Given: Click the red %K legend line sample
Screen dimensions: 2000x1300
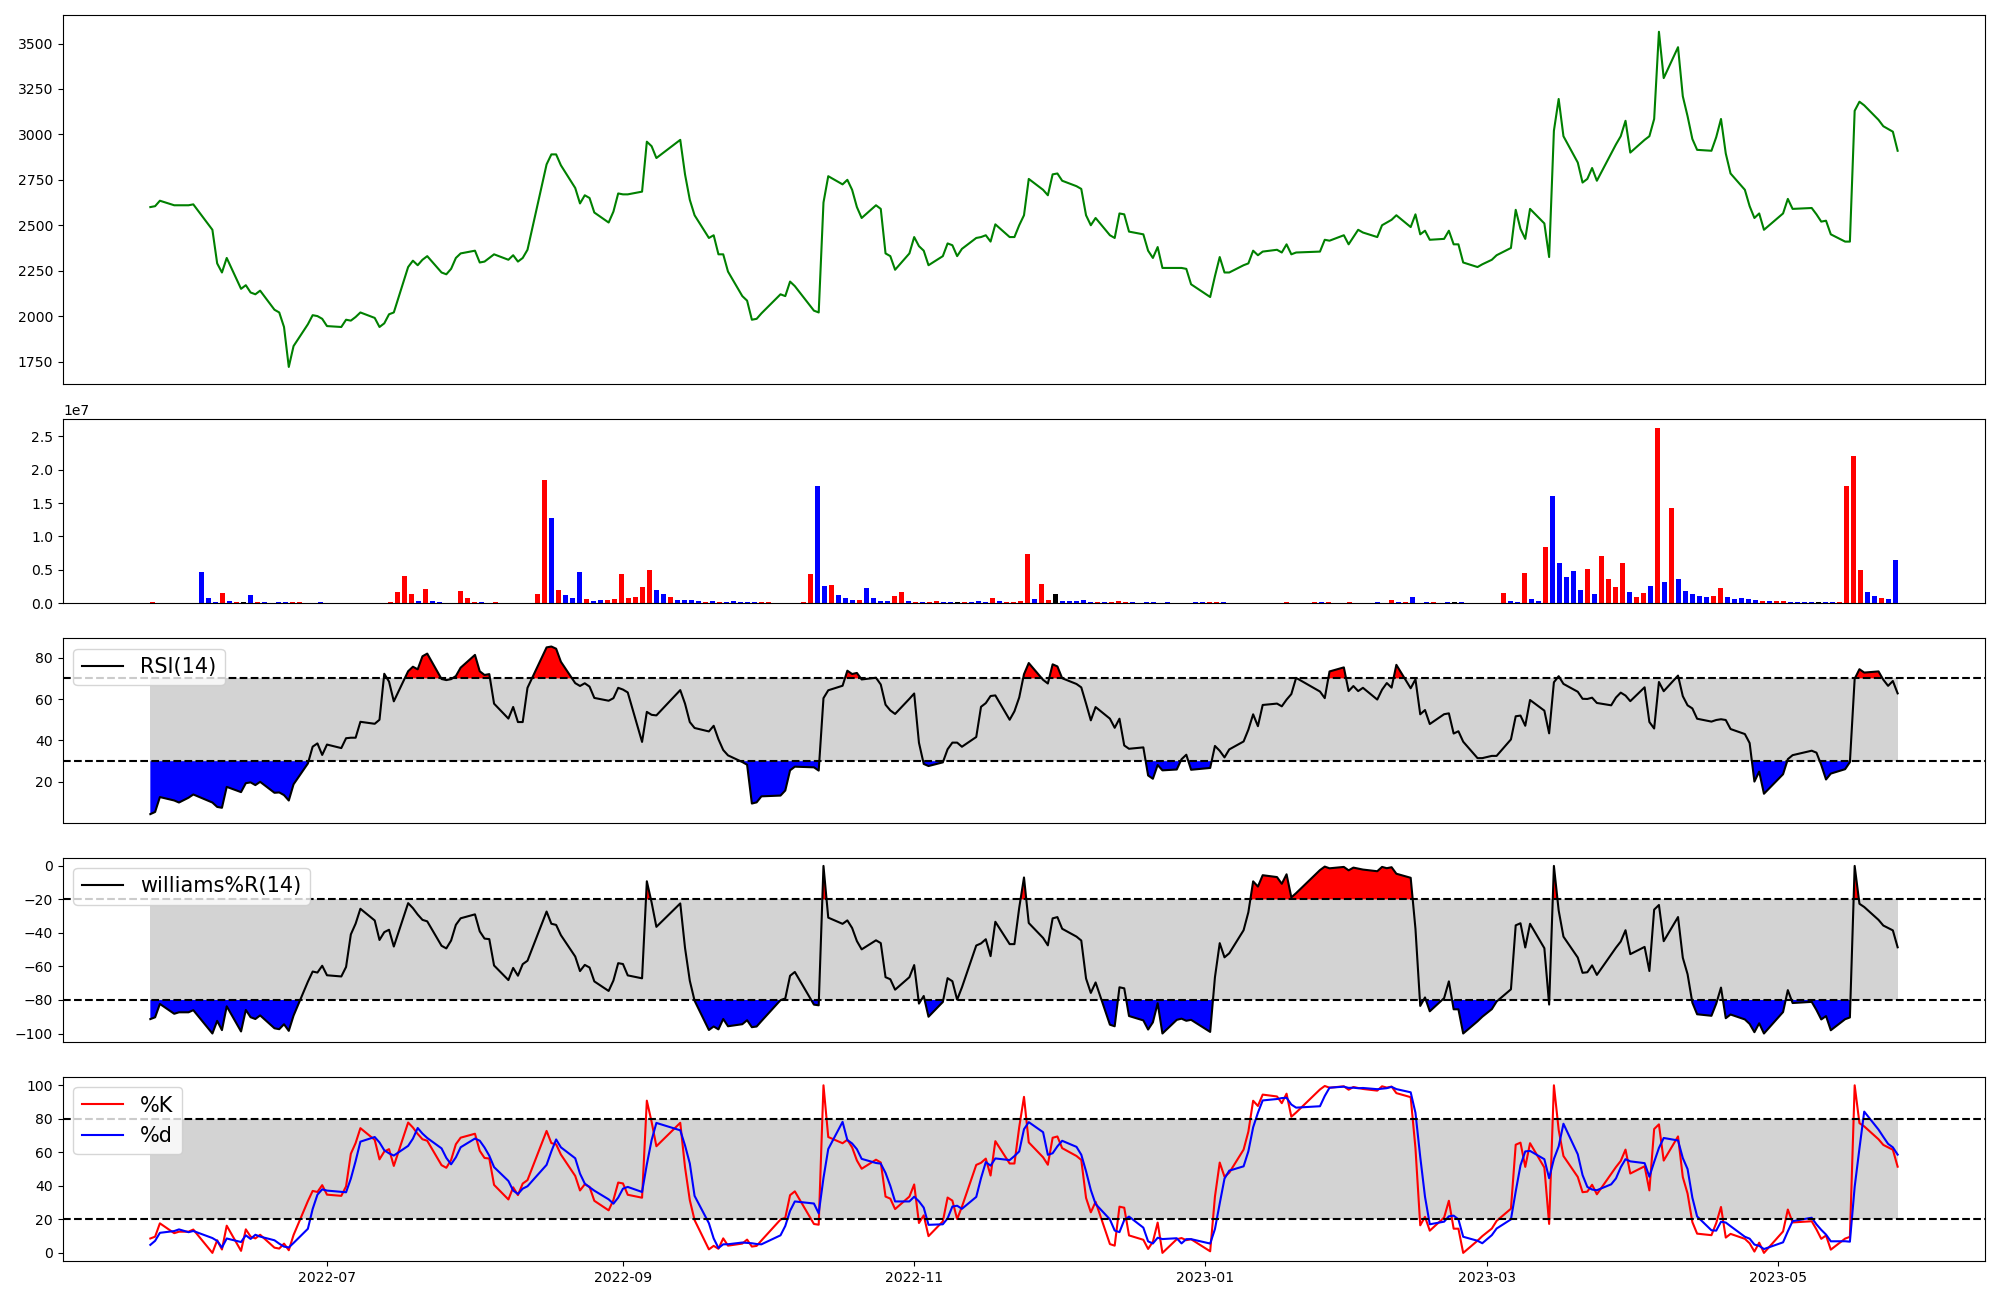Looking at the screenshot, I should click(x=103, y=1105).
